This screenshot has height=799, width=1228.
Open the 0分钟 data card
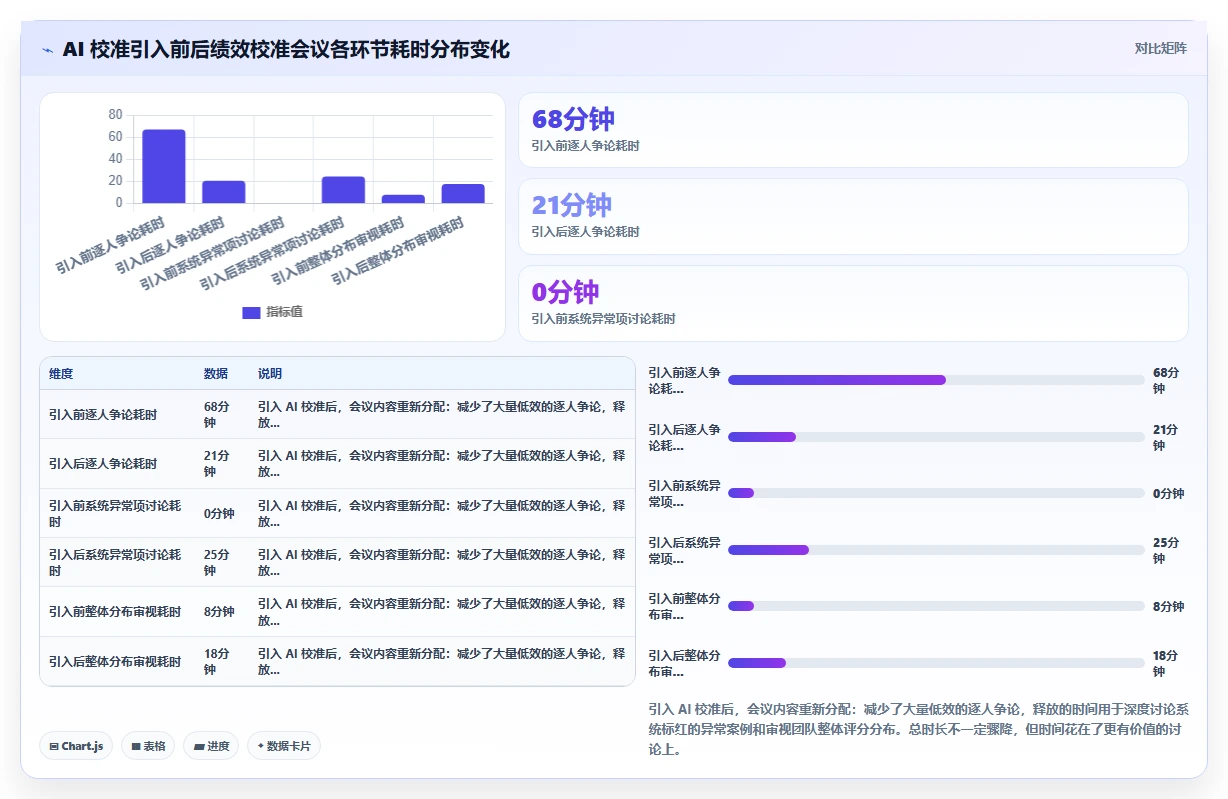click(853, 304)
